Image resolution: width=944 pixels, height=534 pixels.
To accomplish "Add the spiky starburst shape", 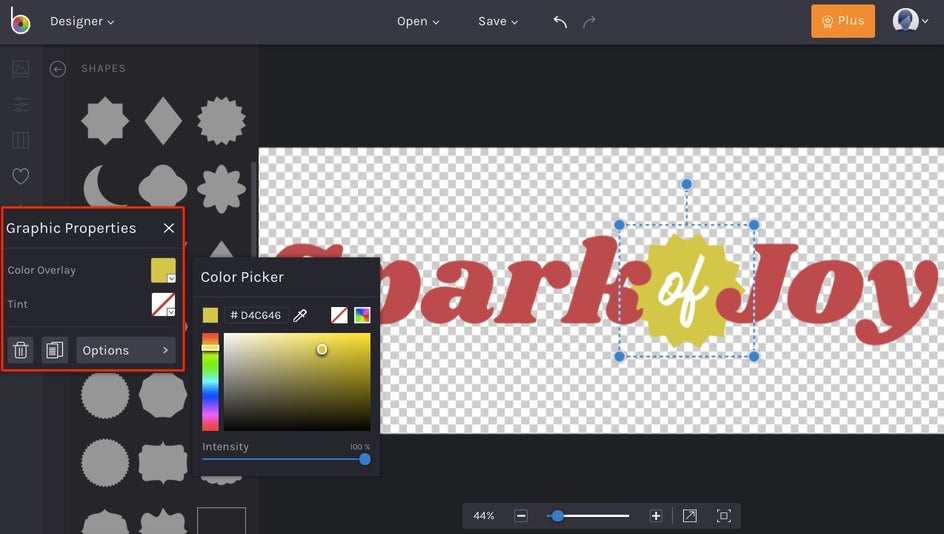I will [222, 121].
